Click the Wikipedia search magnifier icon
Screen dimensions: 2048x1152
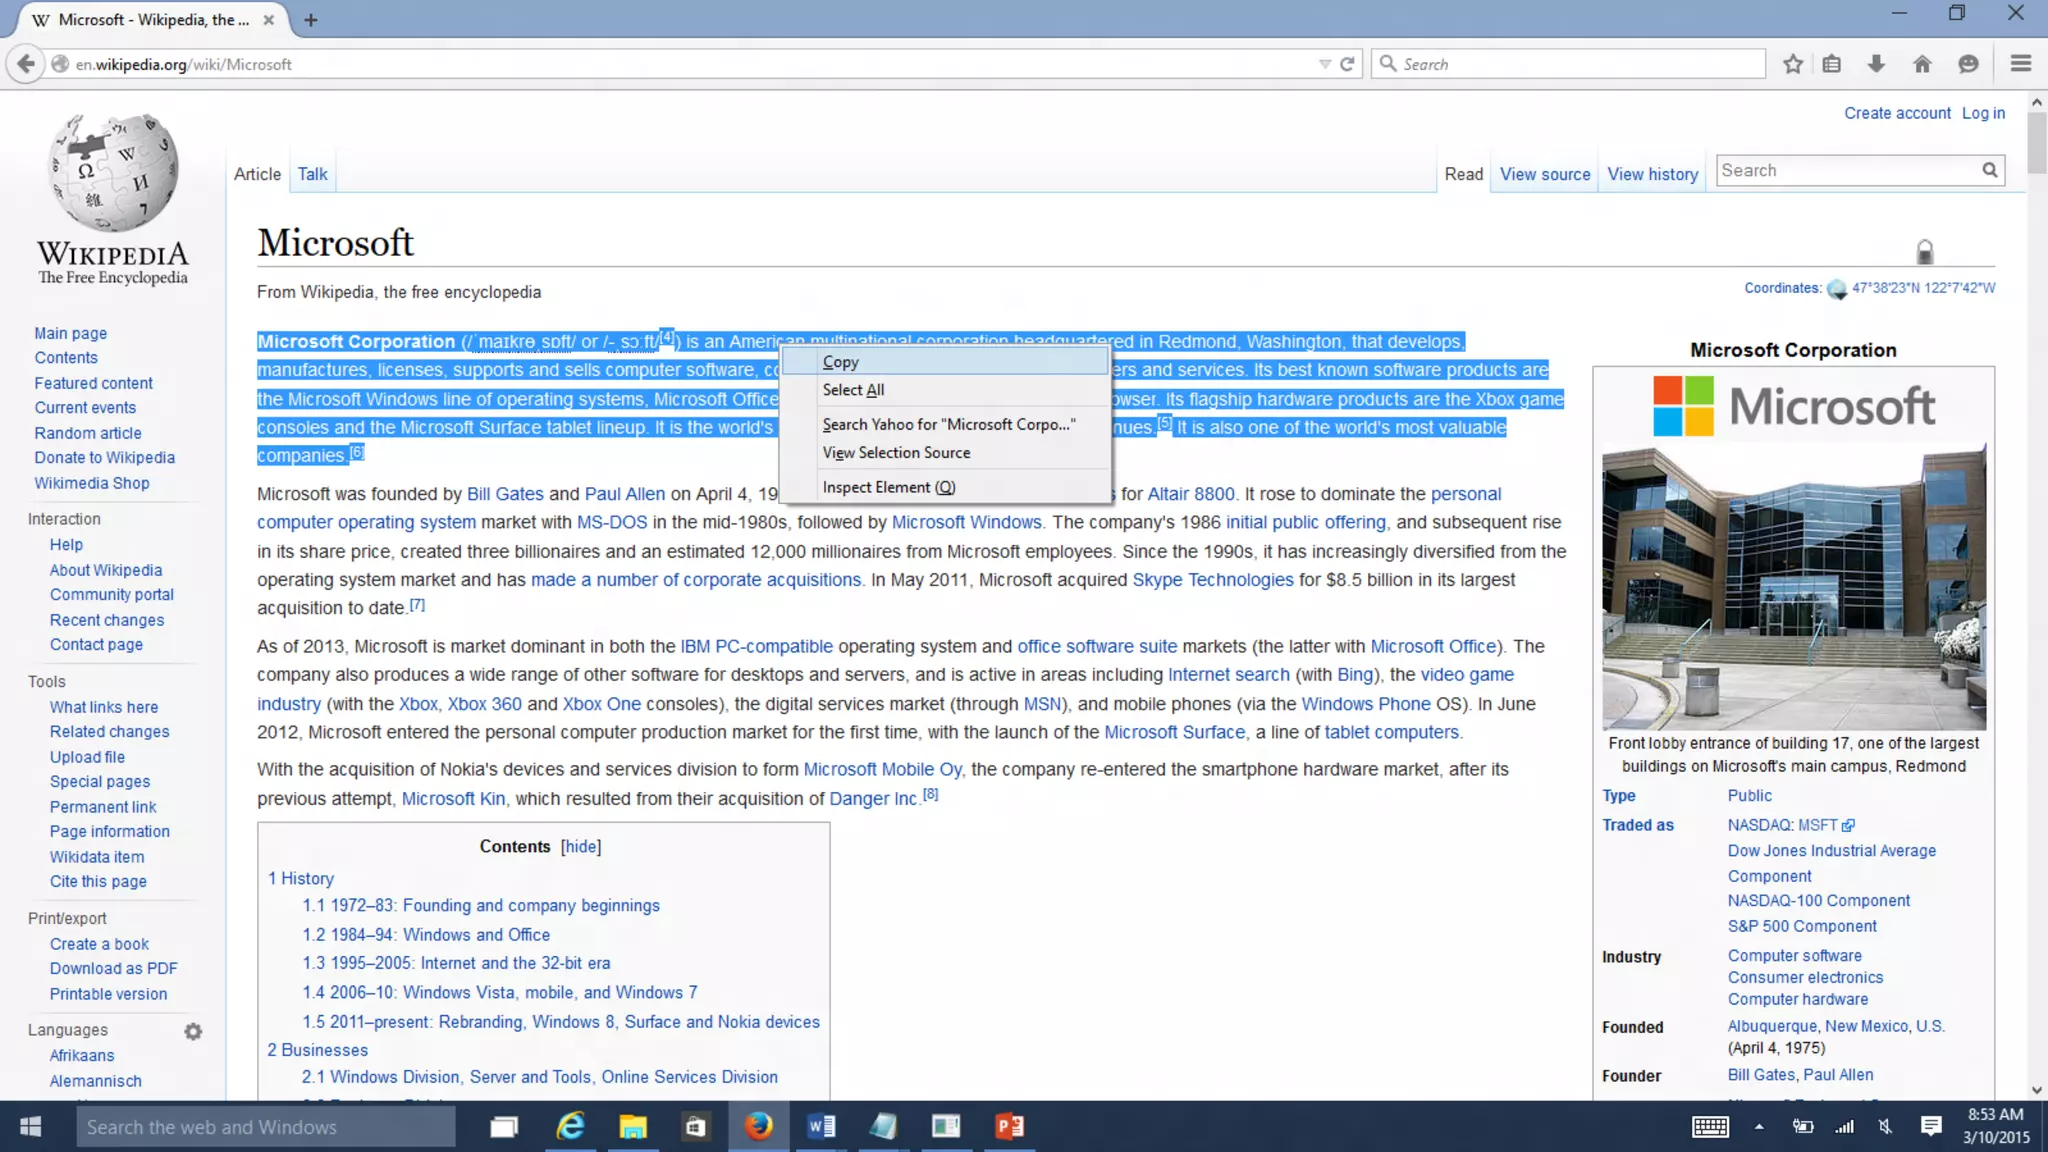(x=1990, y=171)
